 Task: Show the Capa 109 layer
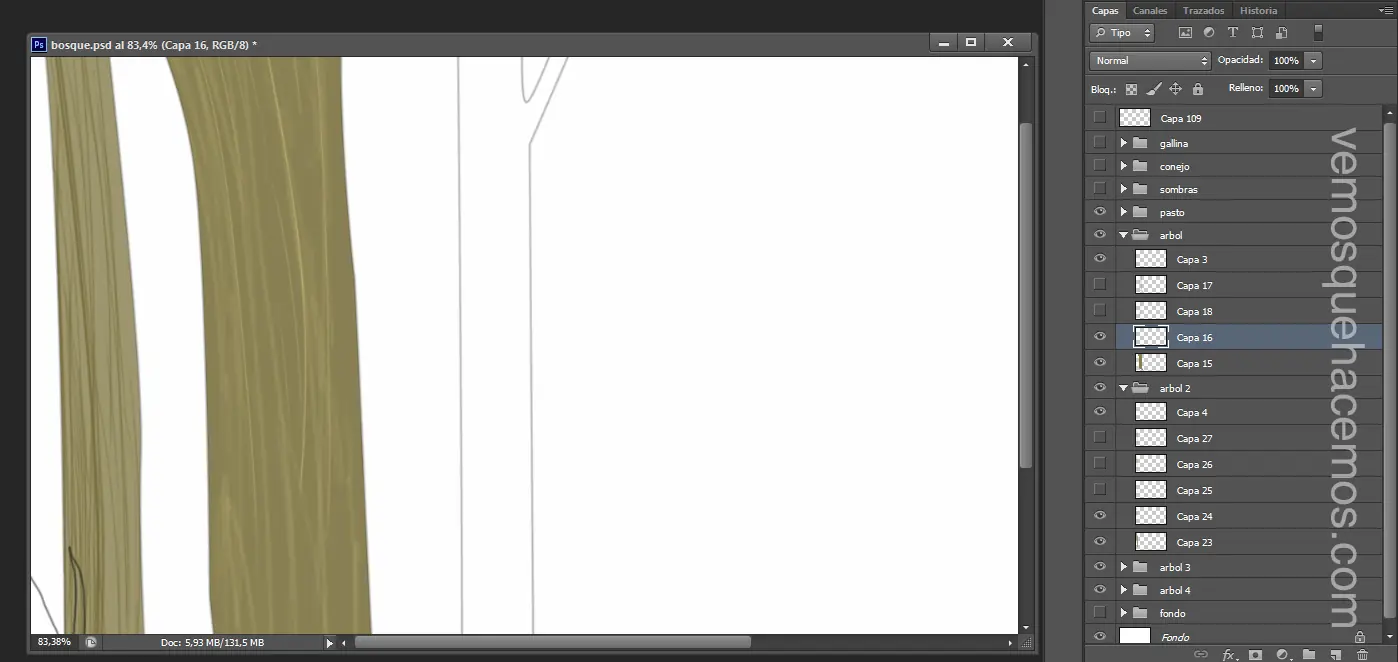pos(1100,117)
